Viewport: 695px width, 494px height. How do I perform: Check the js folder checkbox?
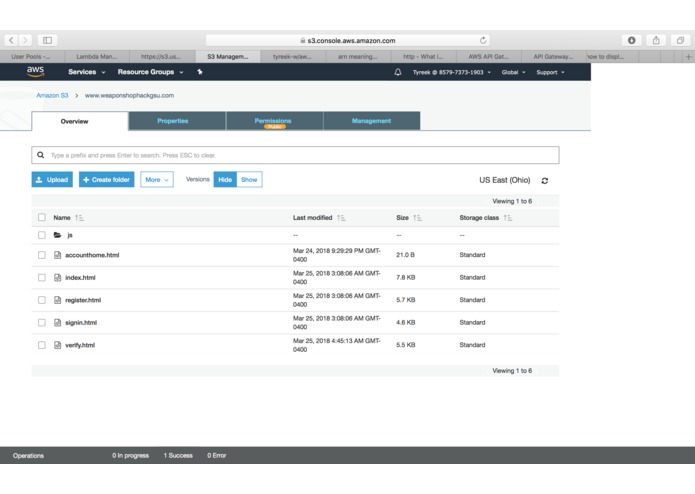point(42,235)
